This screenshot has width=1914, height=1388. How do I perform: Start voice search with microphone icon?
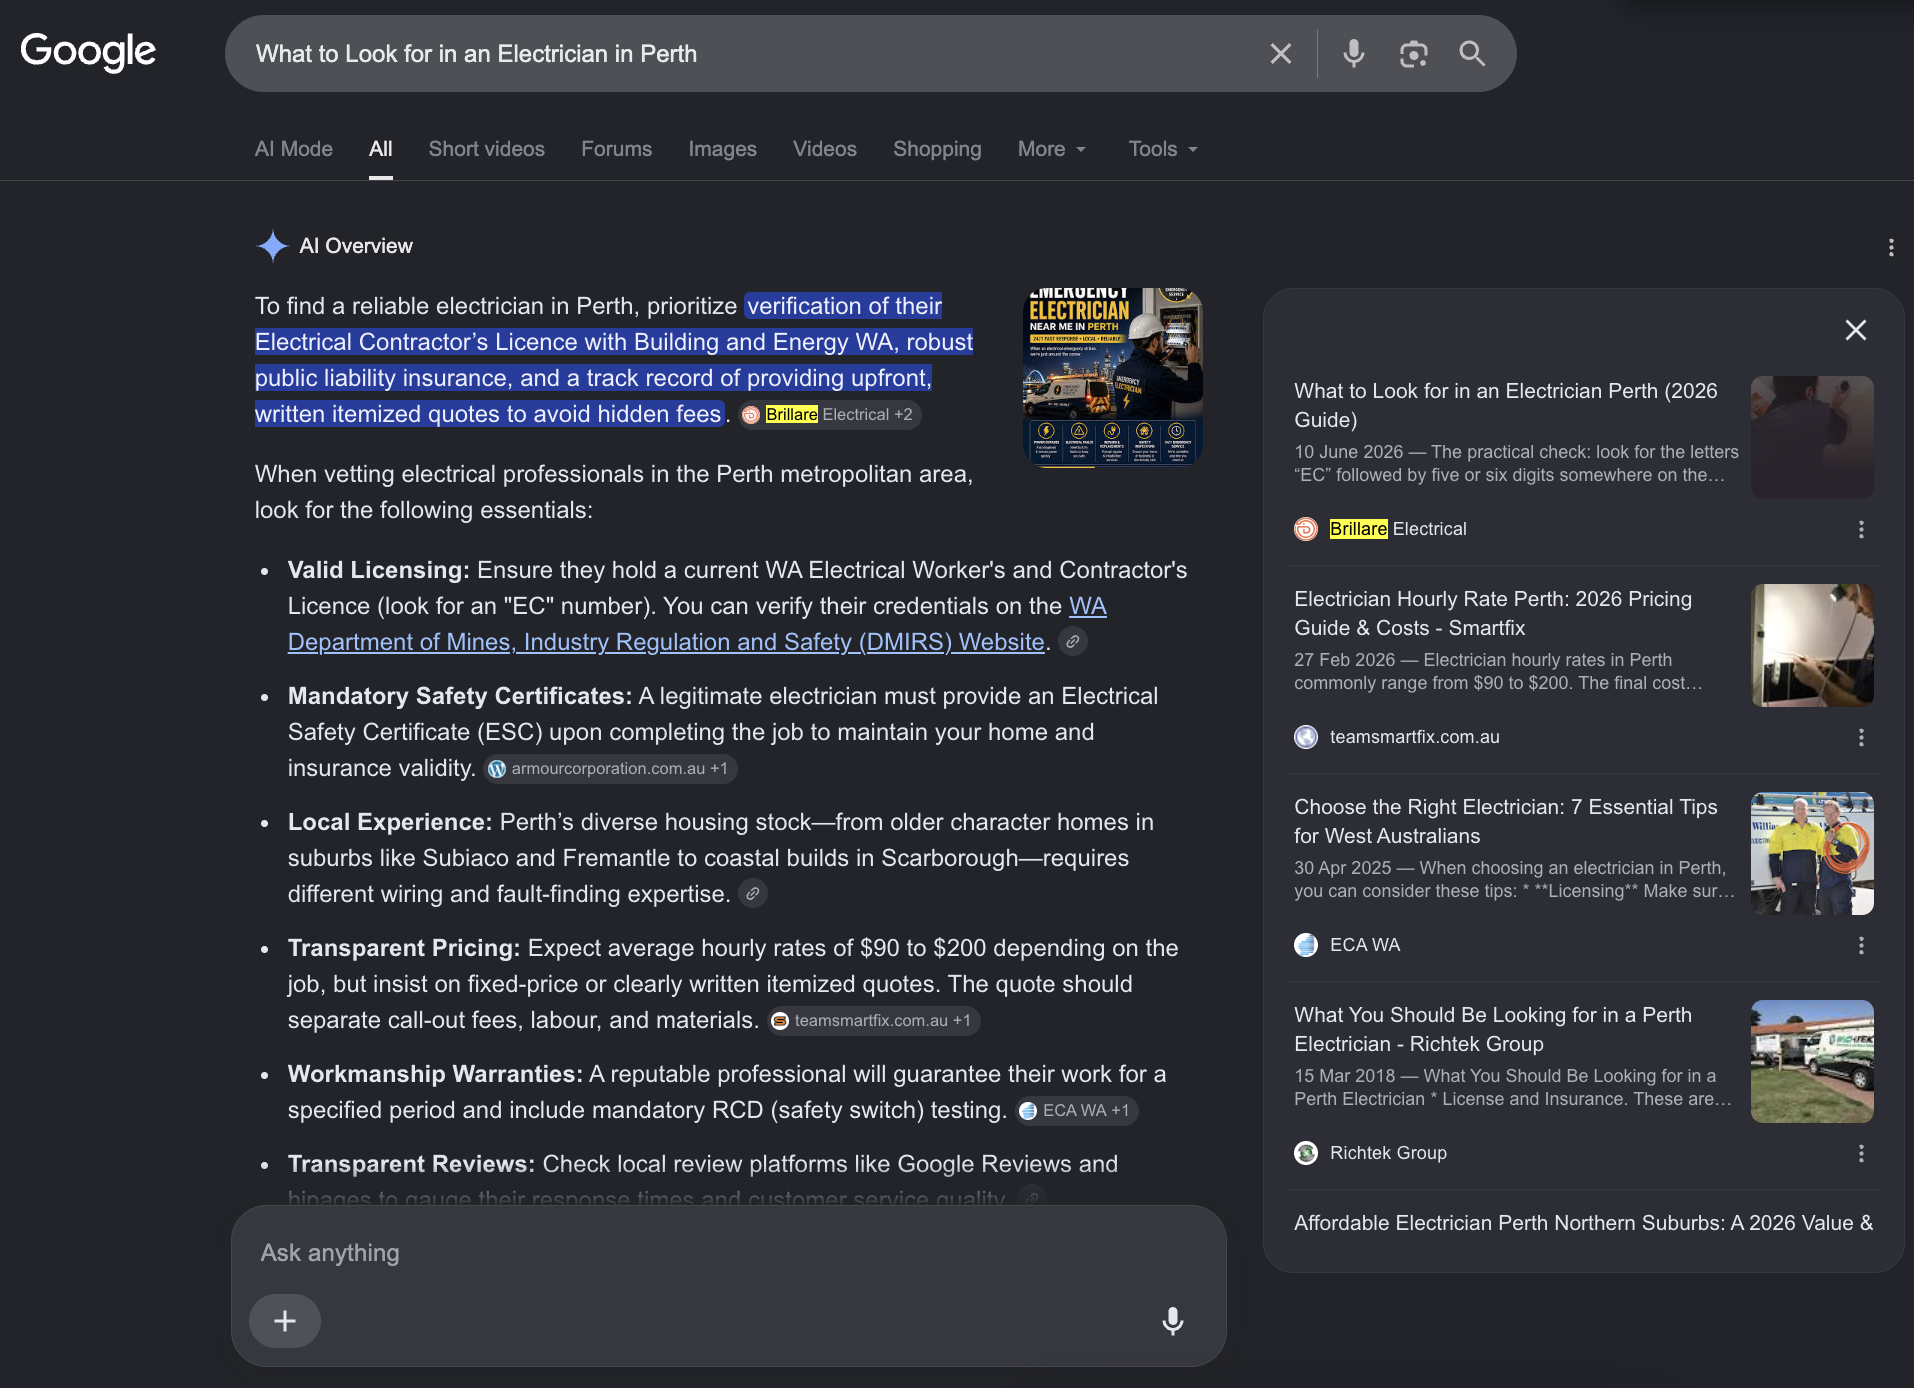coord(1354,54)
